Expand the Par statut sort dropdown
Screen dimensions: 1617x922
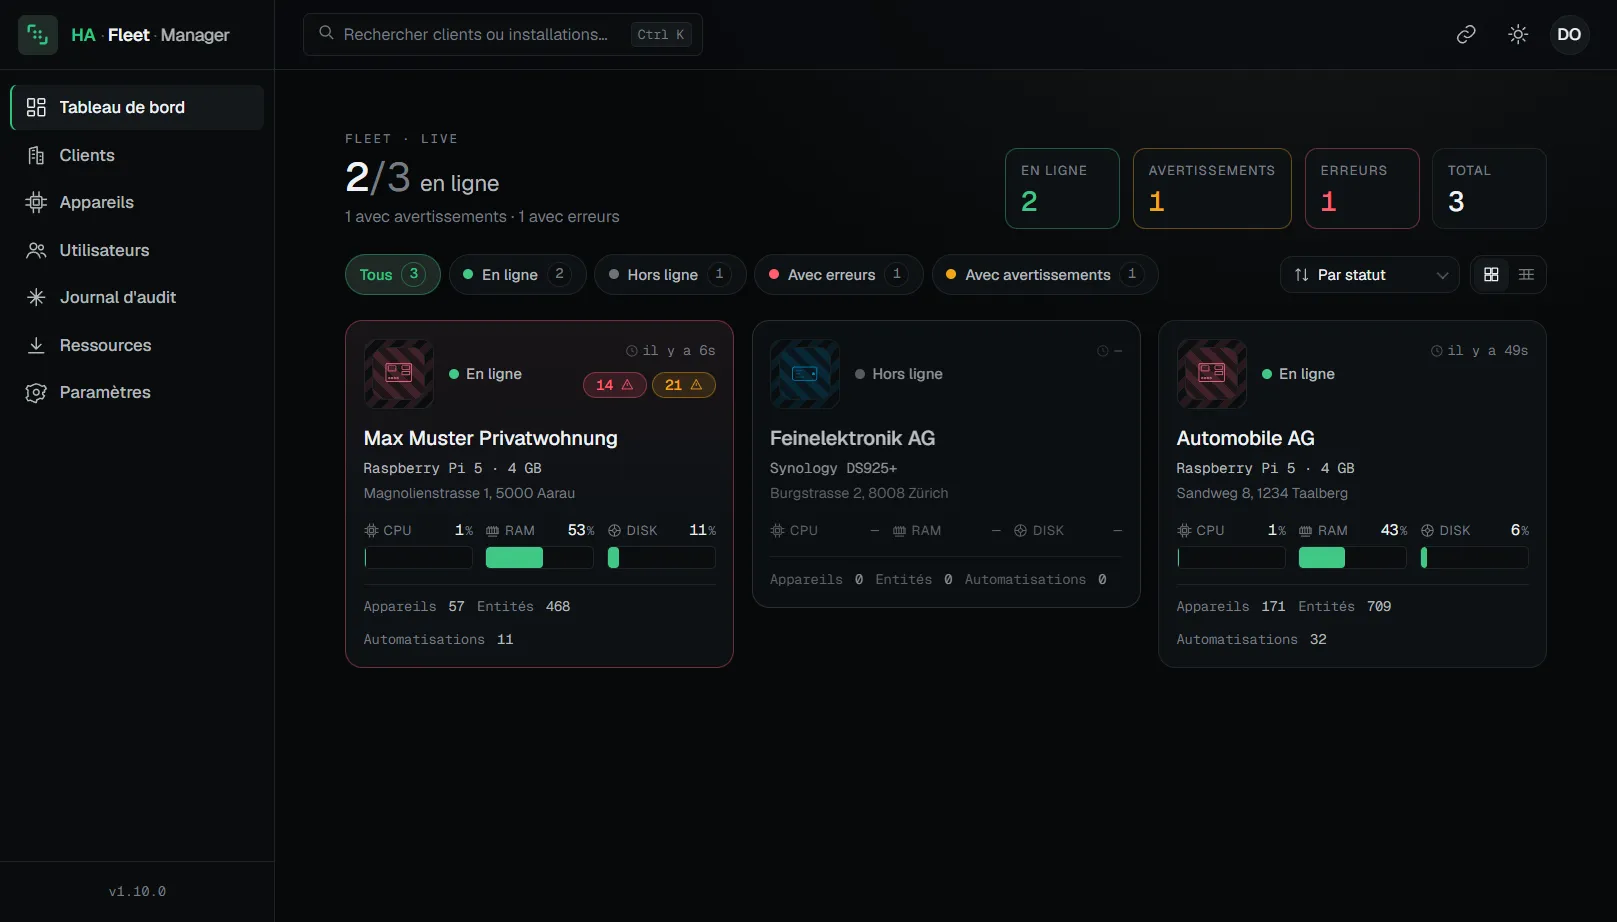(x=1369, y=275)
